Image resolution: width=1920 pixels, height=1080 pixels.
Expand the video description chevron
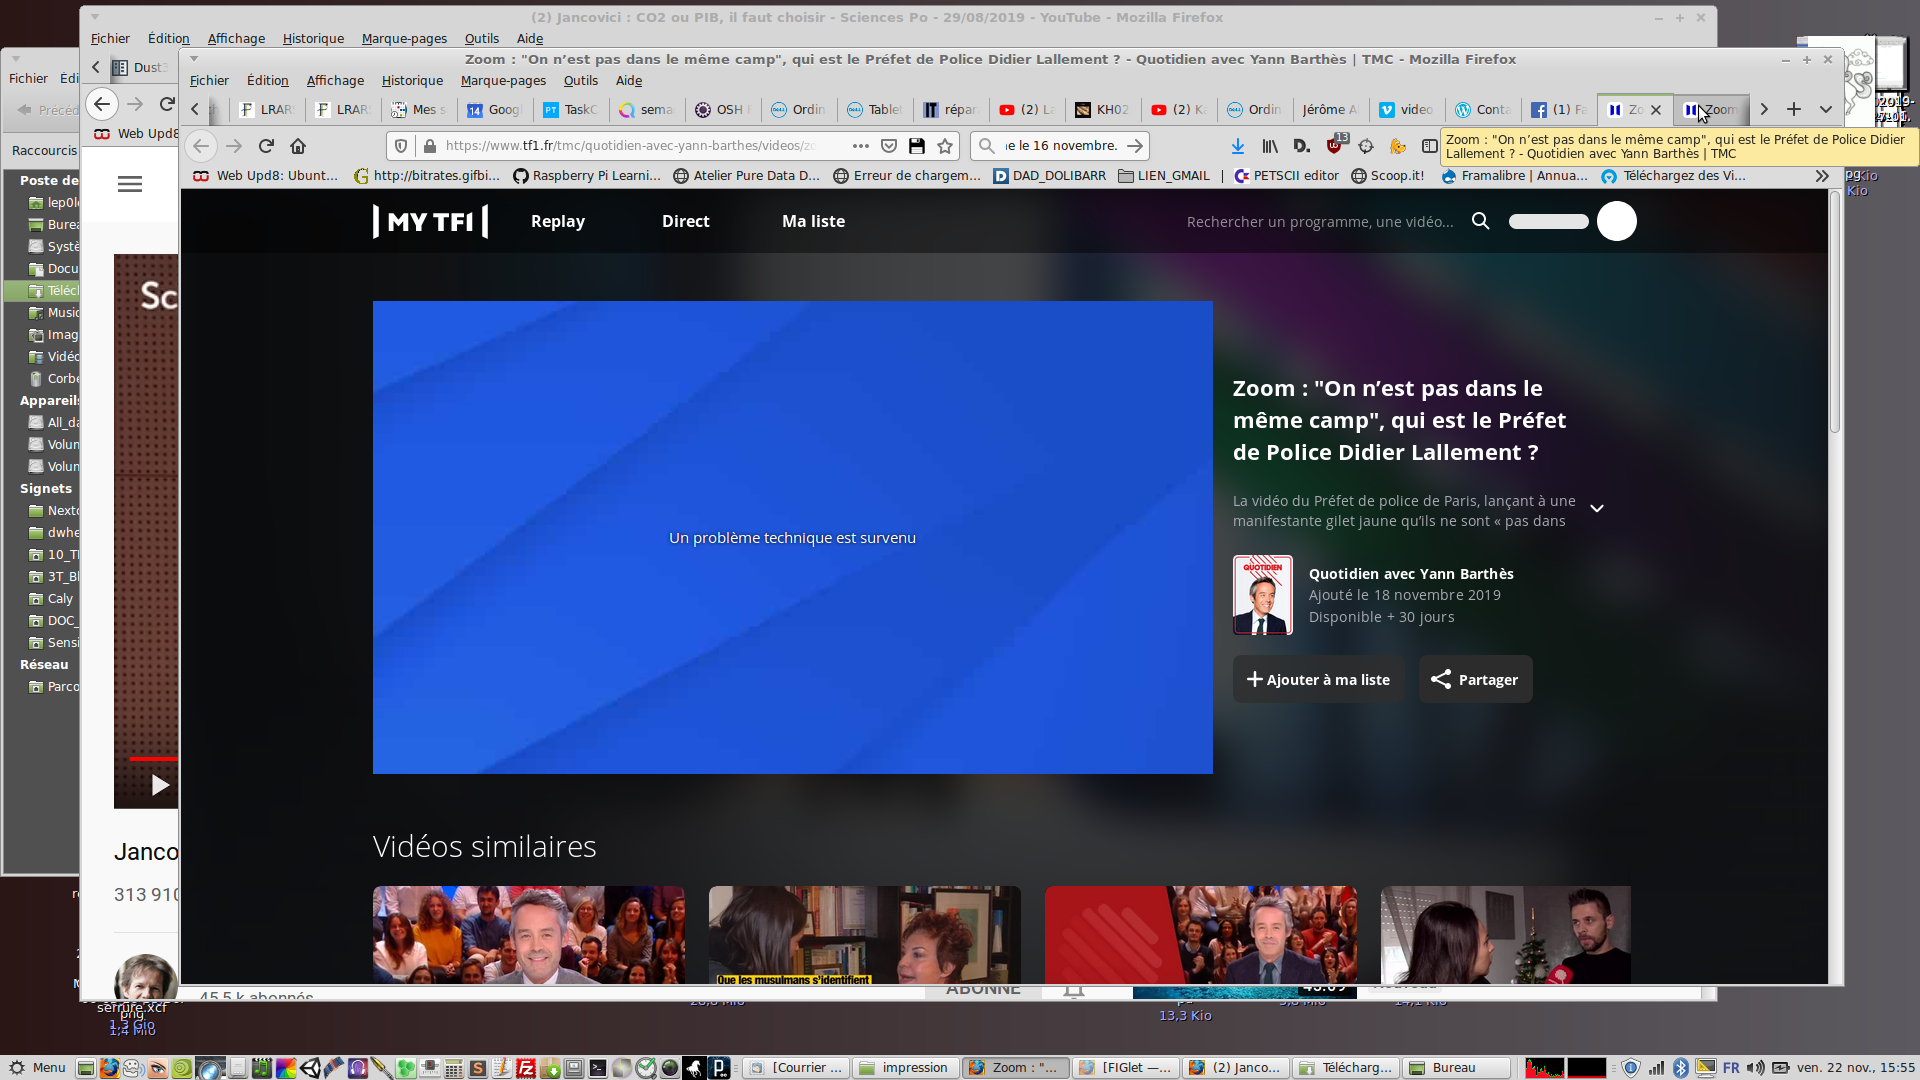tap(1597, 509)
